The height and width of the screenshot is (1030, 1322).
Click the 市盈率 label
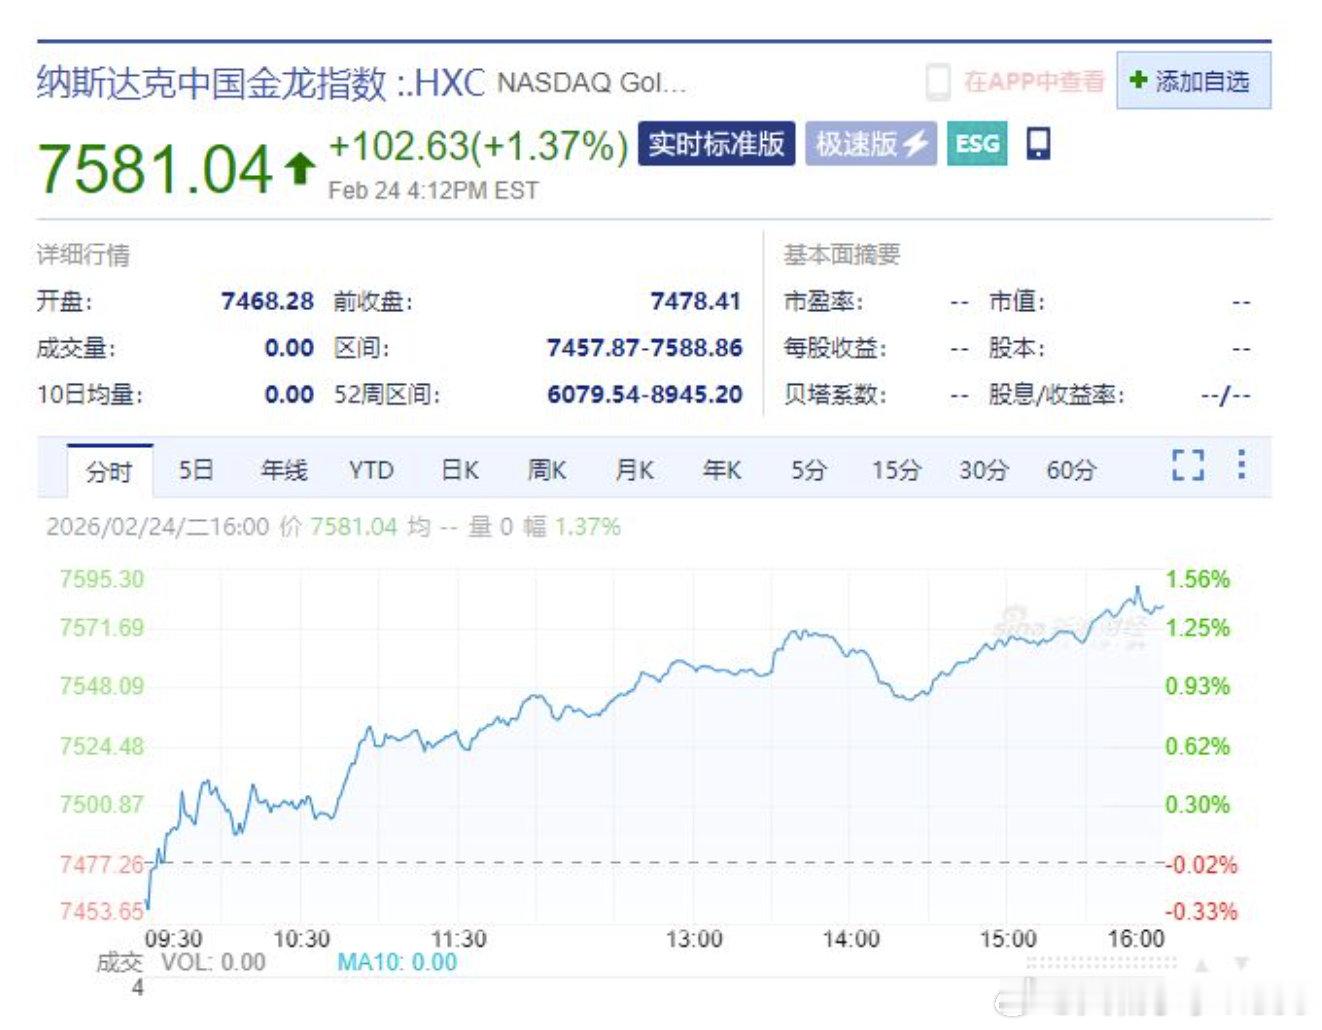click(x=823, y=301)
